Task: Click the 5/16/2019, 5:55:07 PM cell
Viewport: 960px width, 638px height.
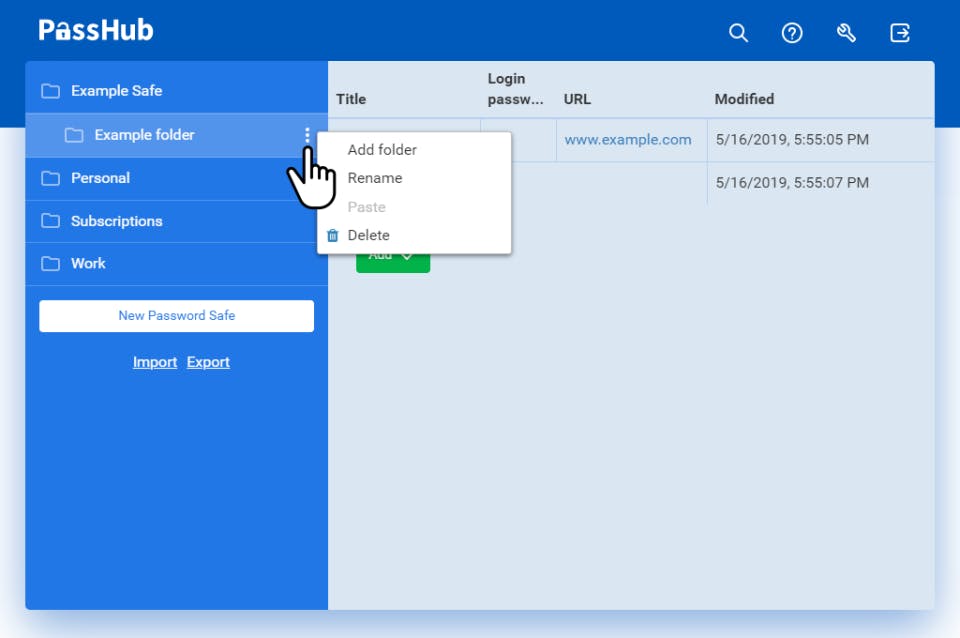Action: point(792,182)
